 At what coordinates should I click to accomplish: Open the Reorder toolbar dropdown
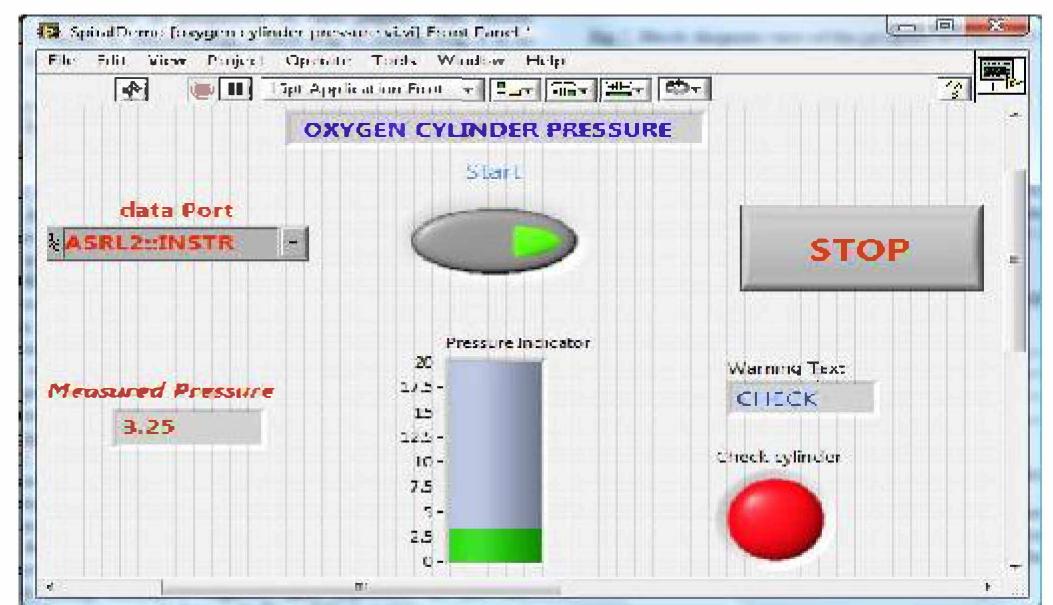tap(684, 89)
